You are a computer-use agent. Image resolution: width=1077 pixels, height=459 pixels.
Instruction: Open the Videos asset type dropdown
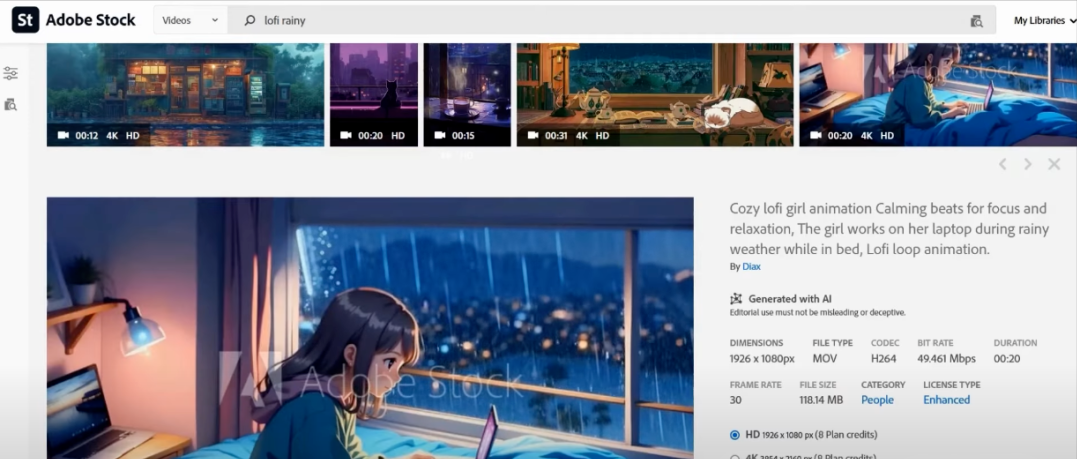(190, 20)
